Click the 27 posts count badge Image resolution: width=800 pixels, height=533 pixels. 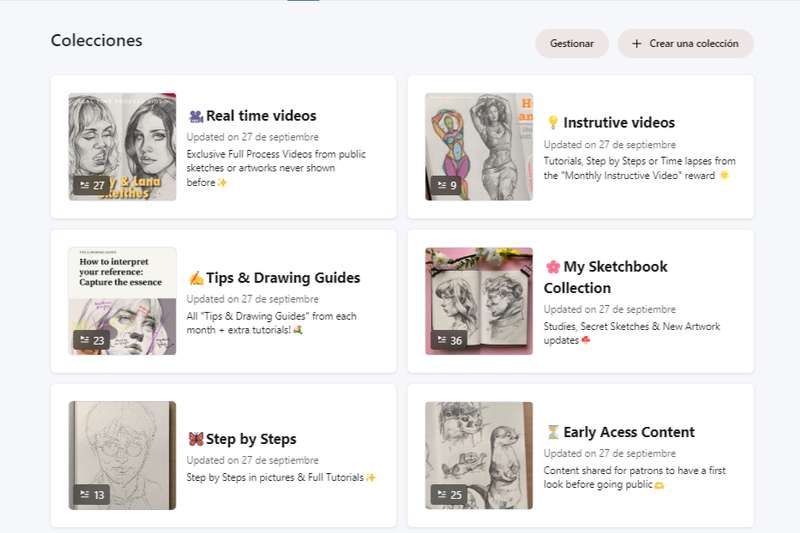tap(91, 185)
